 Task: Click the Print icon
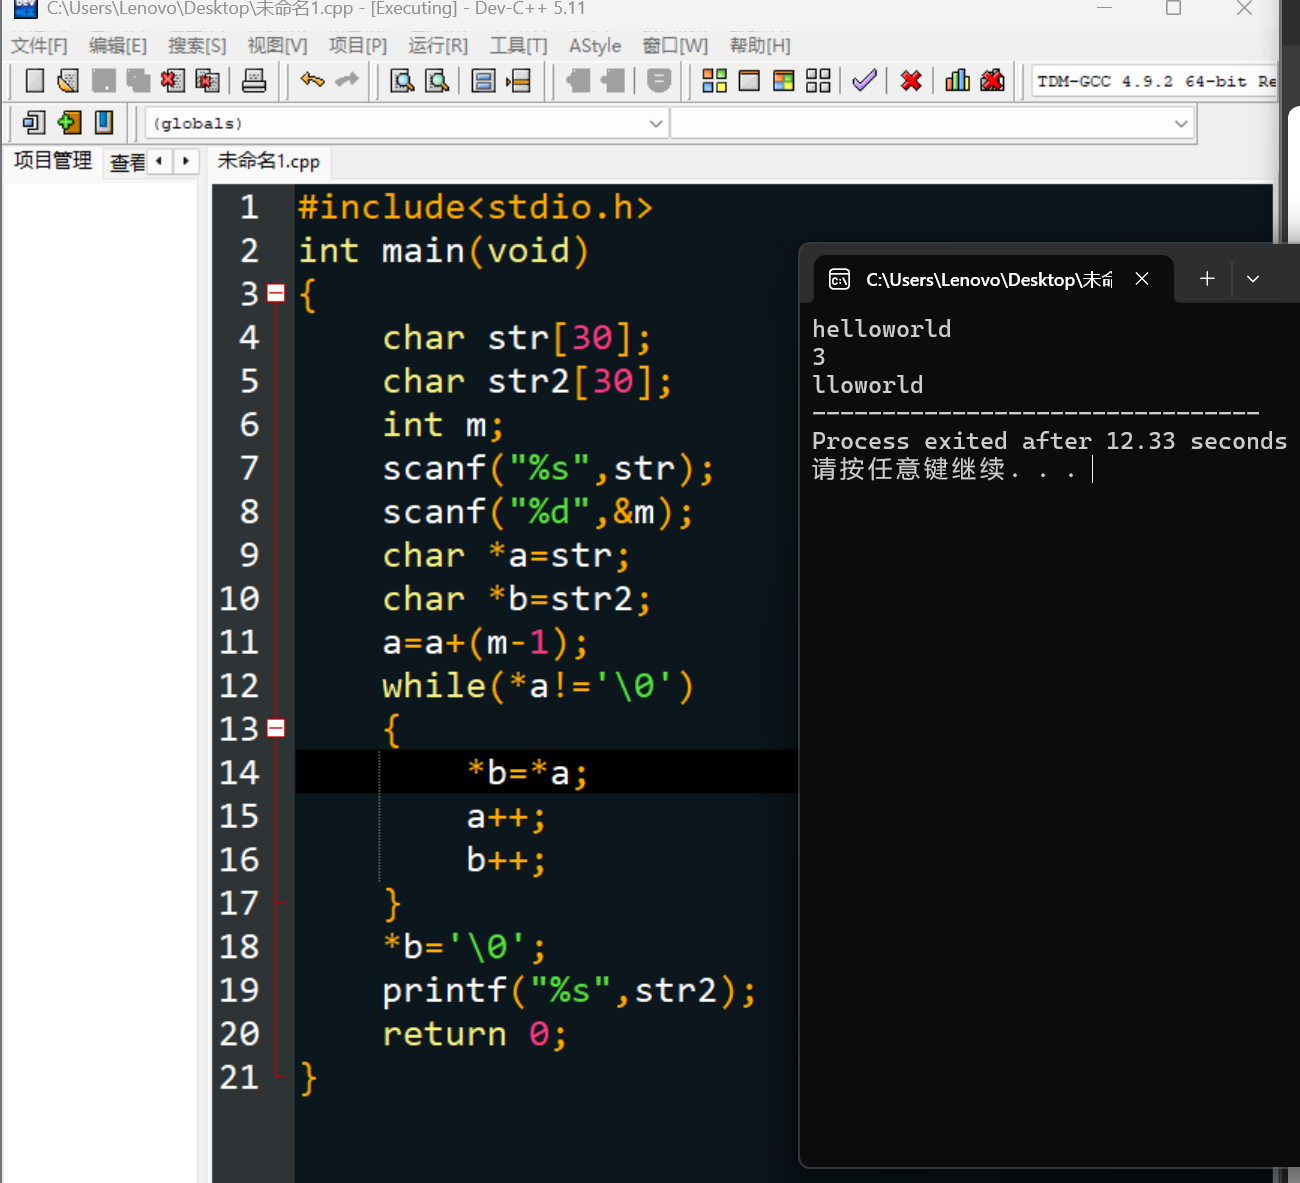[x=255, y=81]
